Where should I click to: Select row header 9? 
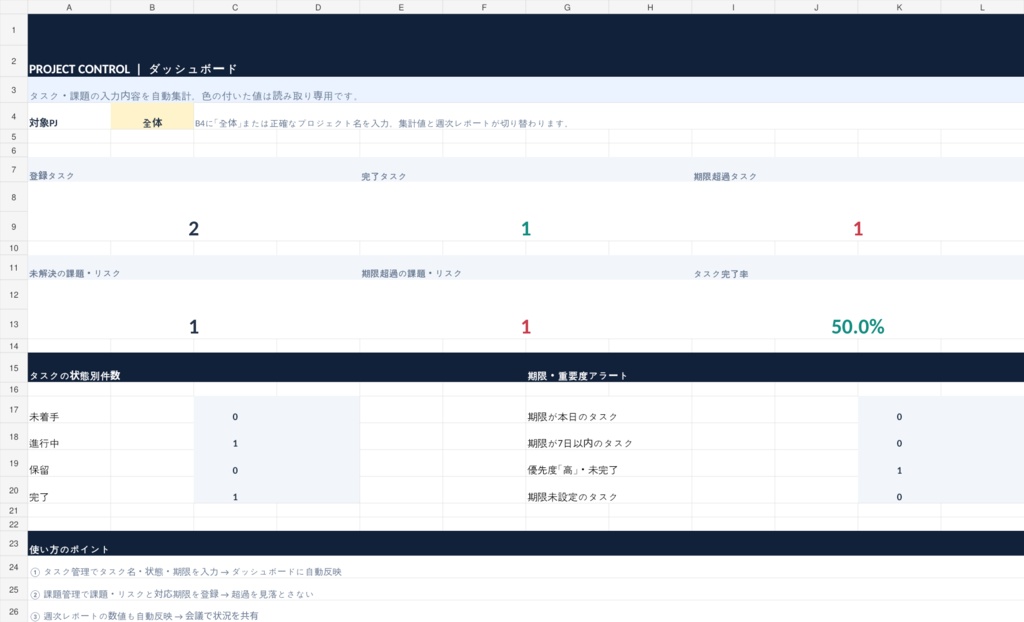click(x=14, y=227)
